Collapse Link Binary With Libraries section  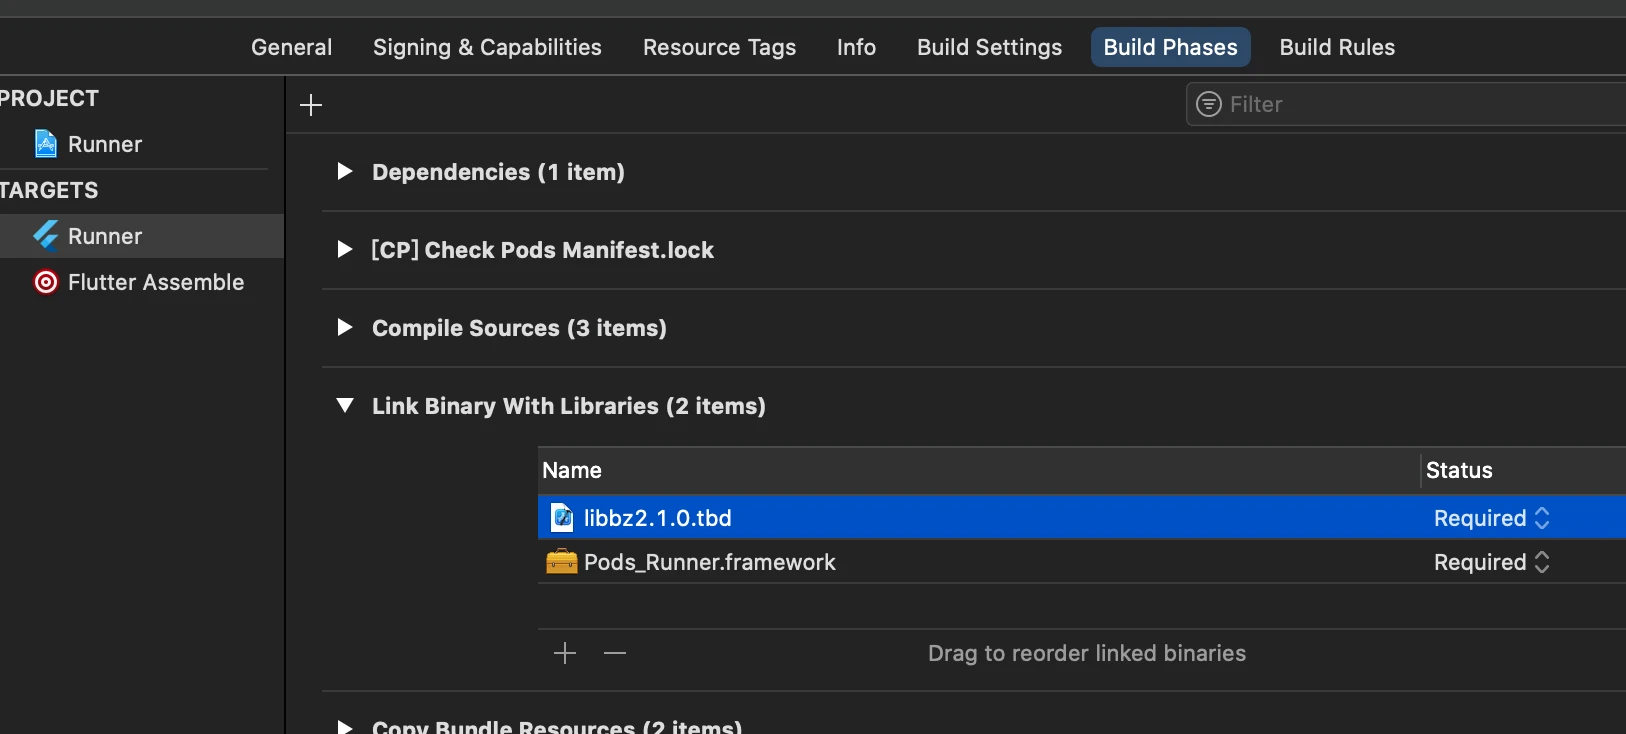345,406
